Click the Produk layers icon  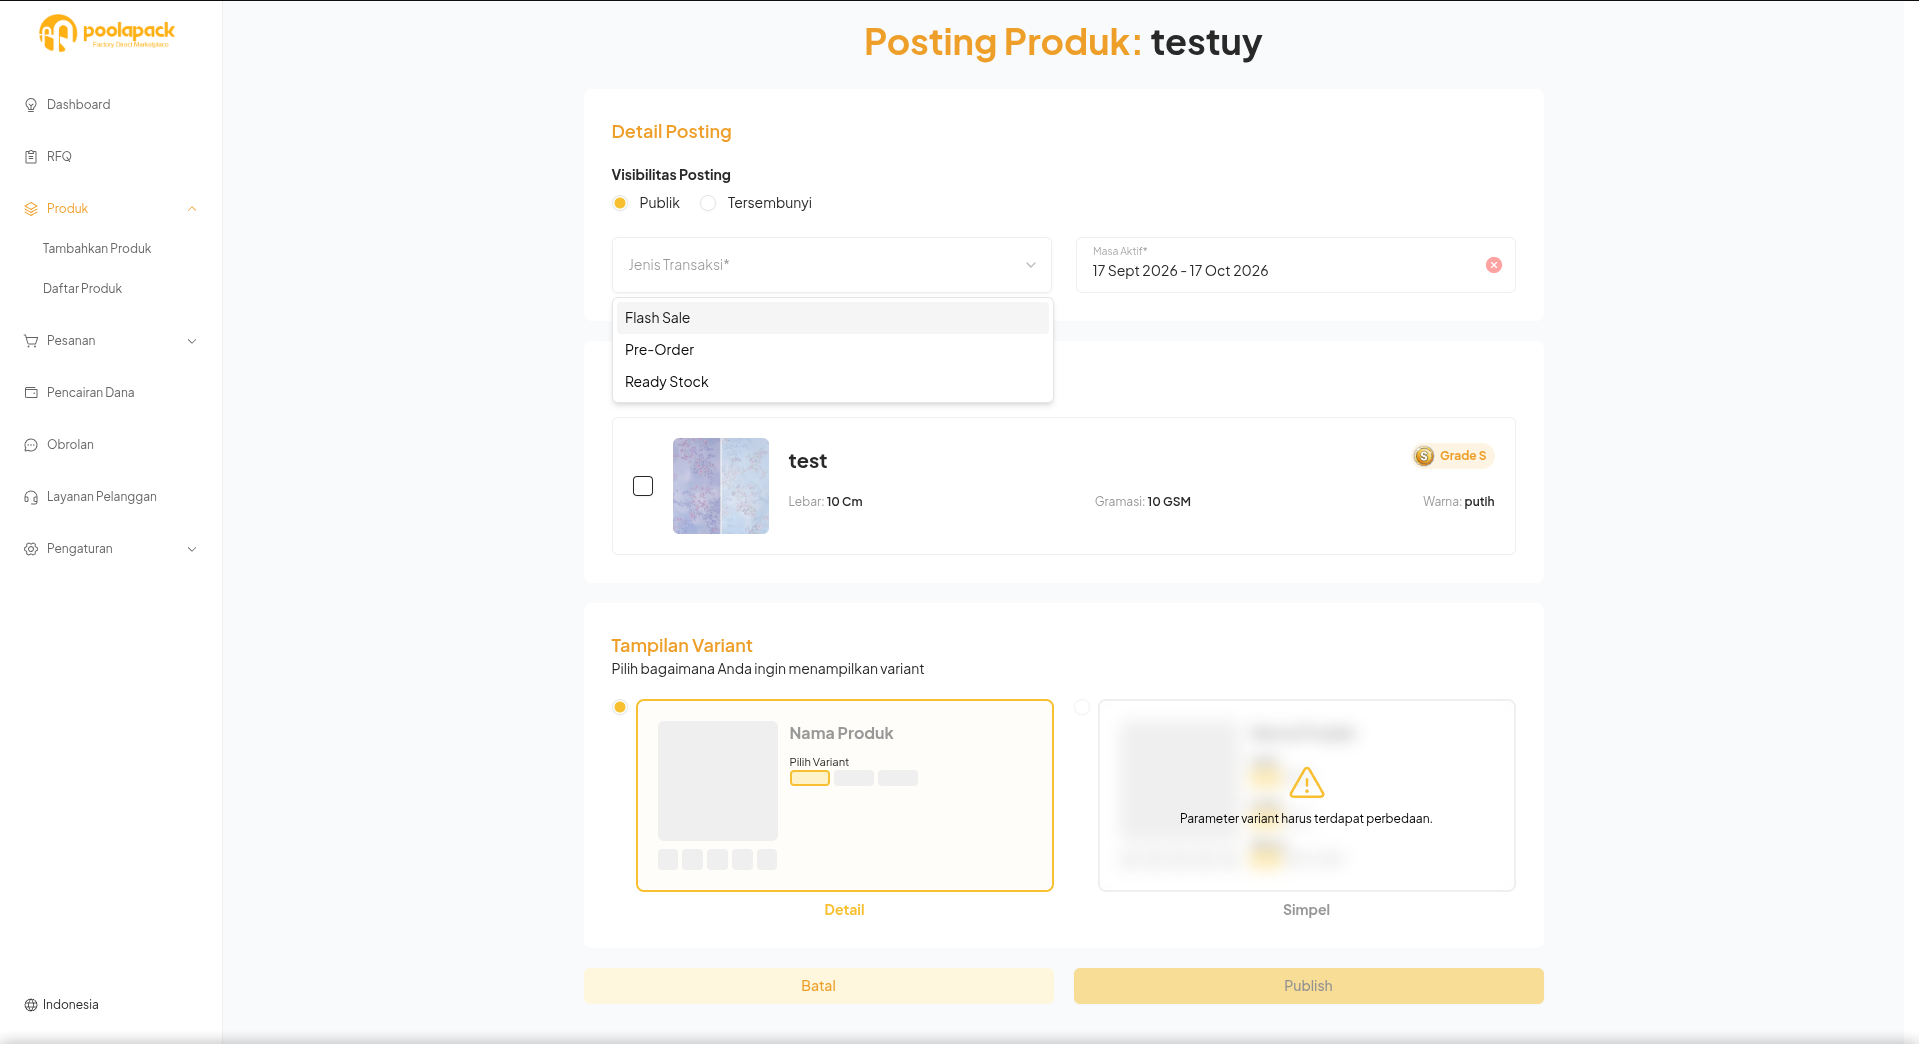pyautogui.click(x=31, y=209)
